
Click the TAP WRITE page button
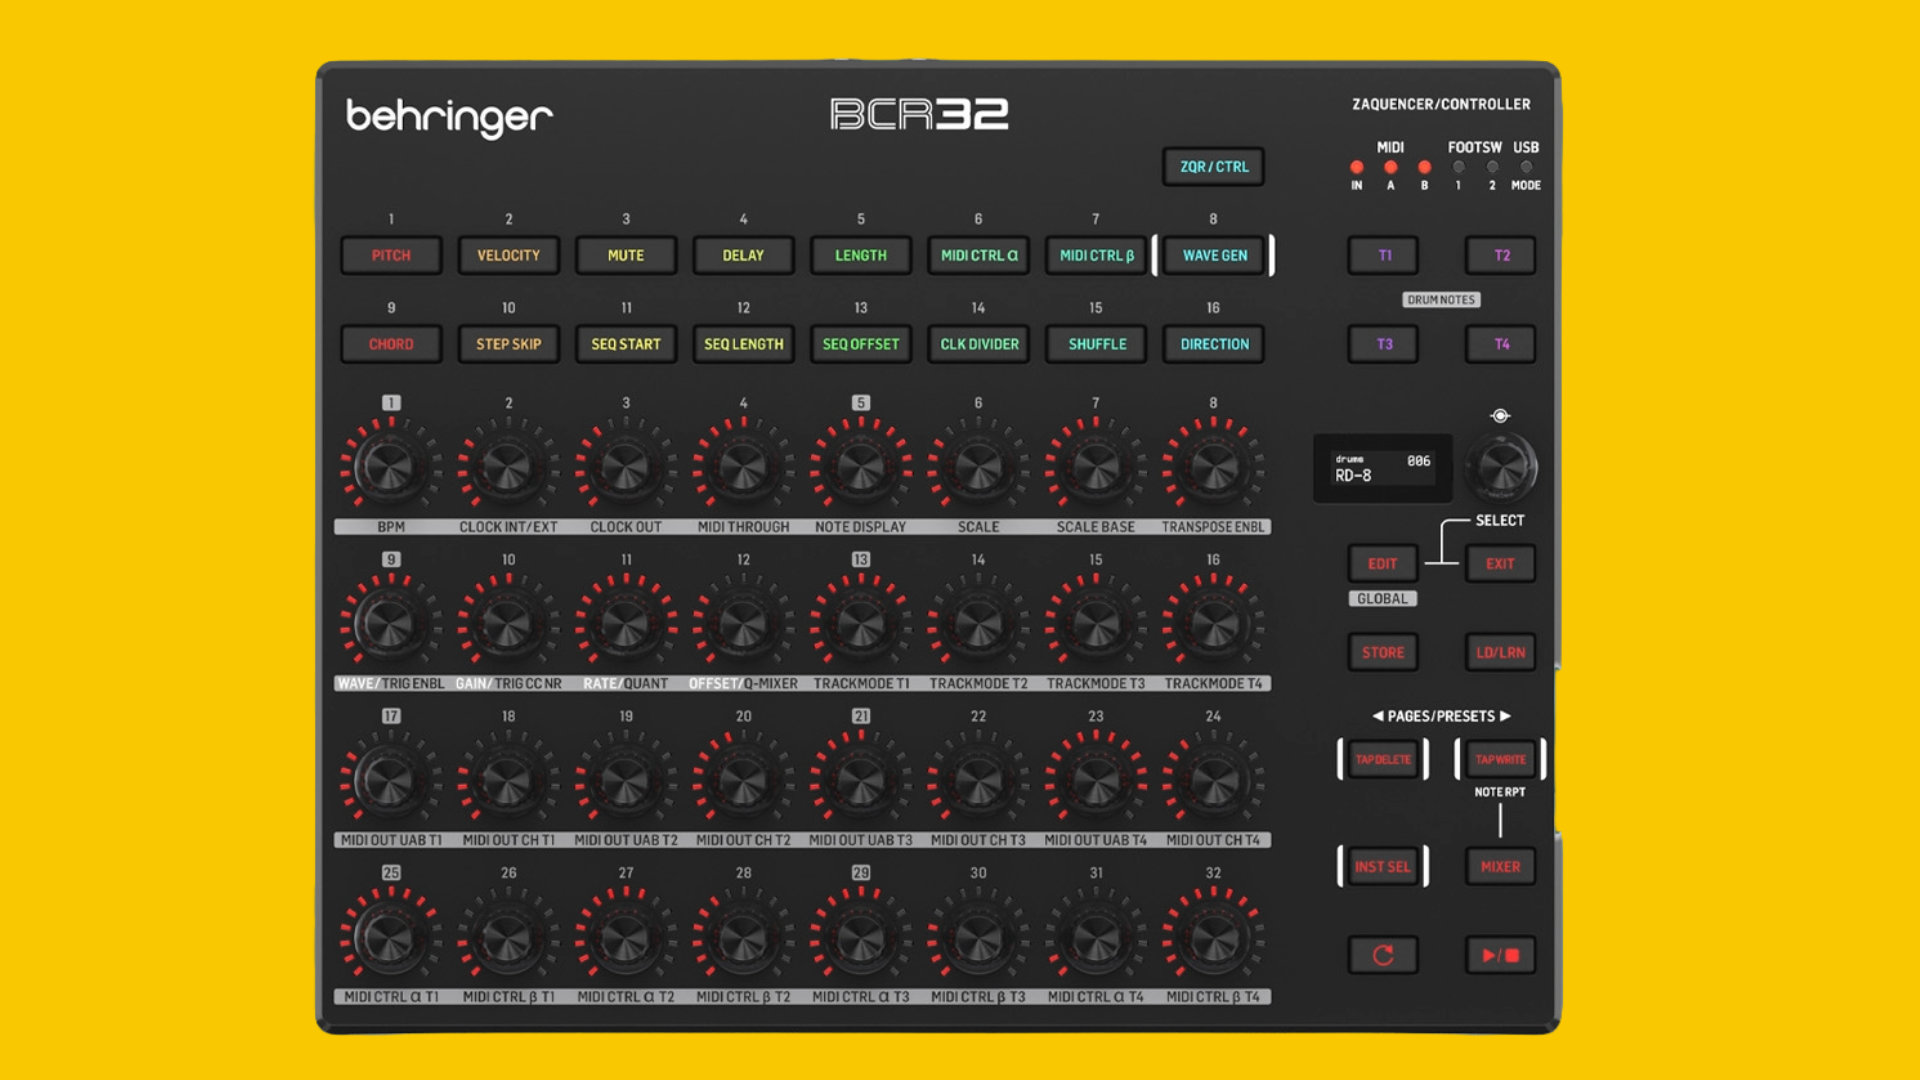pyautogui.click(x=1500, y=760)
